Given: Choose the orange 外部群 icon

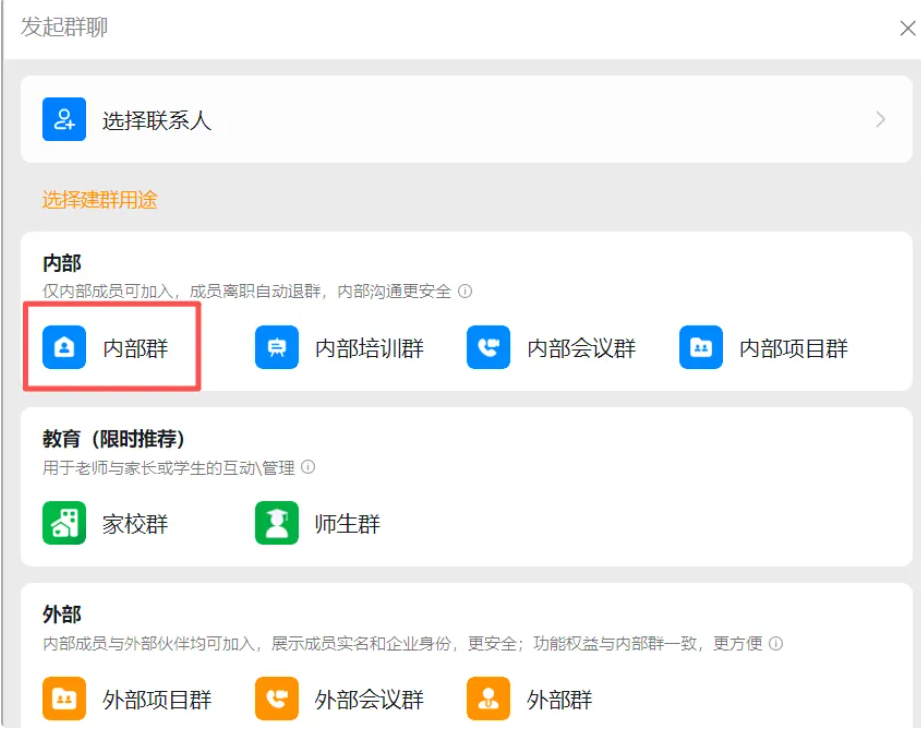Looking at the screenshot, I should pyautogui.click(x=488, y=699).
